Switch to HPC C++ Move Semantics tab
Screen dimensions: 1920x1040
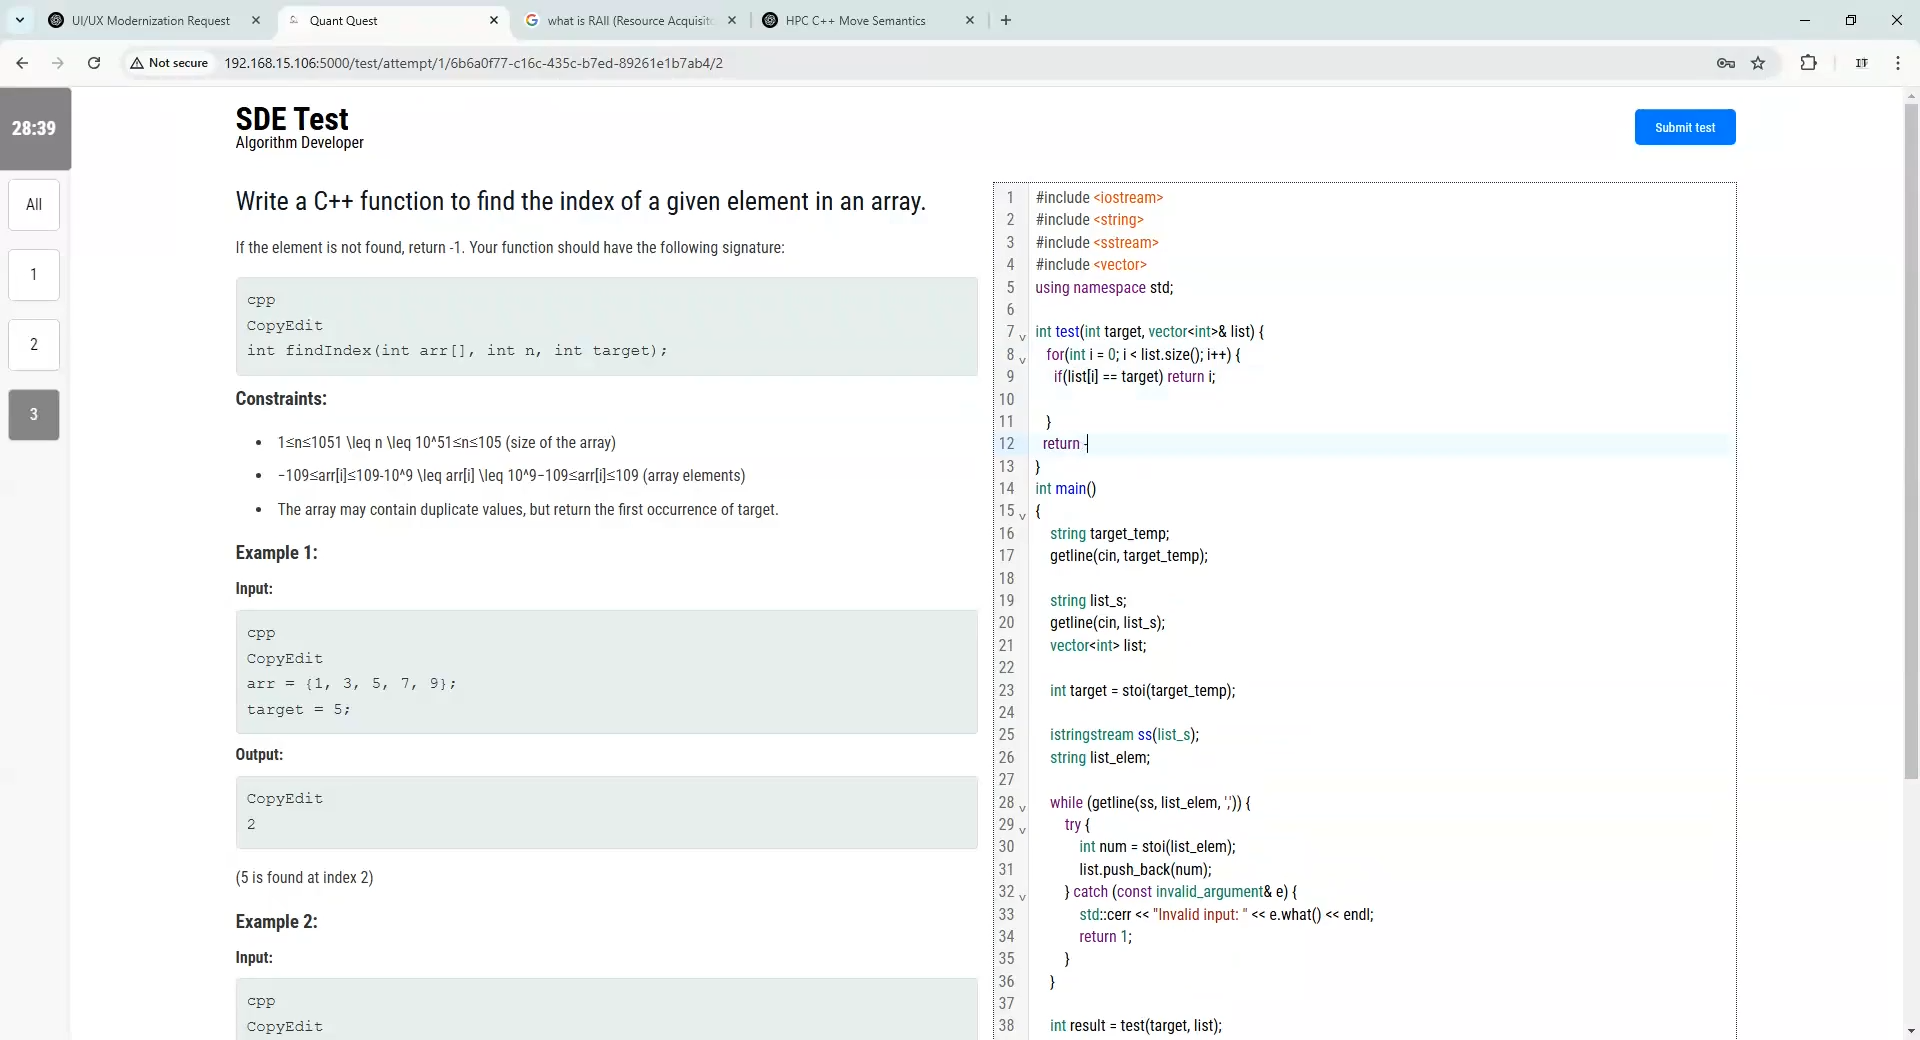[x=855, y=20]
